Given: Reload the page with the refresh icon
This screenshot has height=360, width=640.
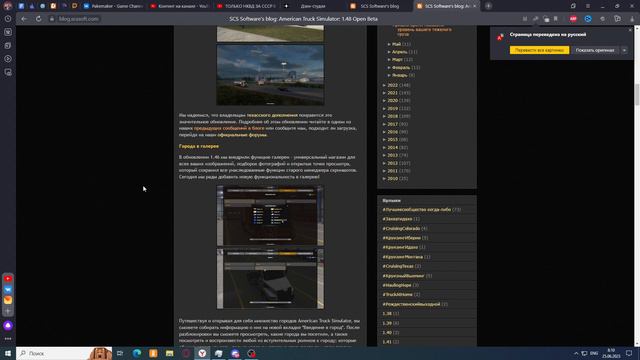Looking at the screenshot, I should [38, 19].
